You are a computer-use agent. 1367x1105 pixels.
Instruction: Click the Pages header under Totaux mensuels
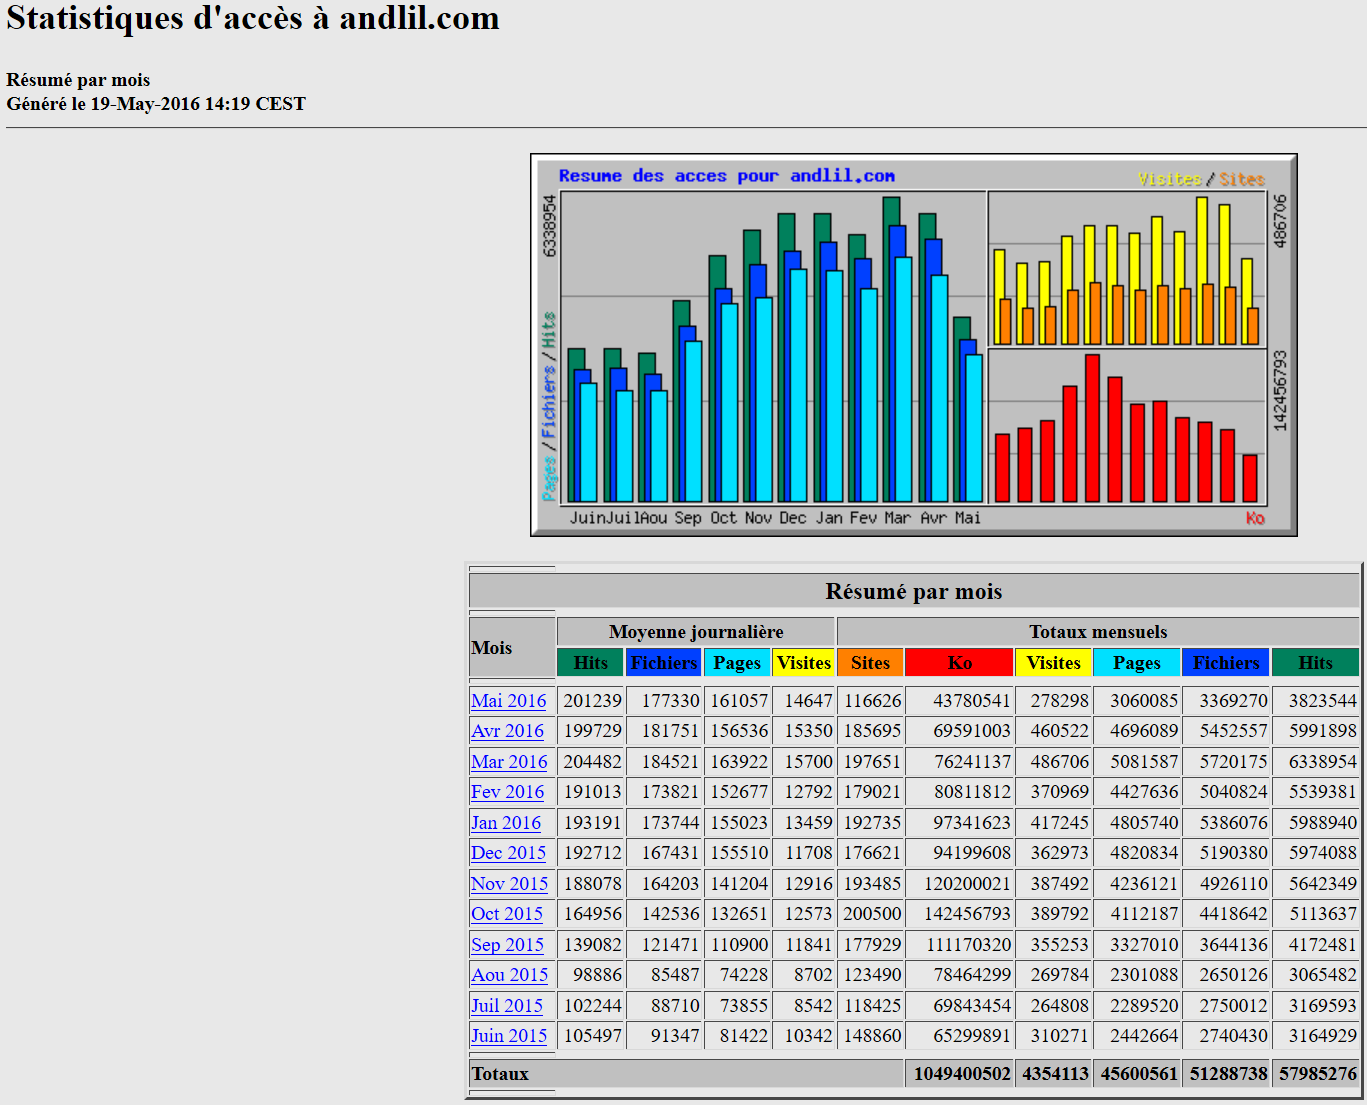point(1137,663)
